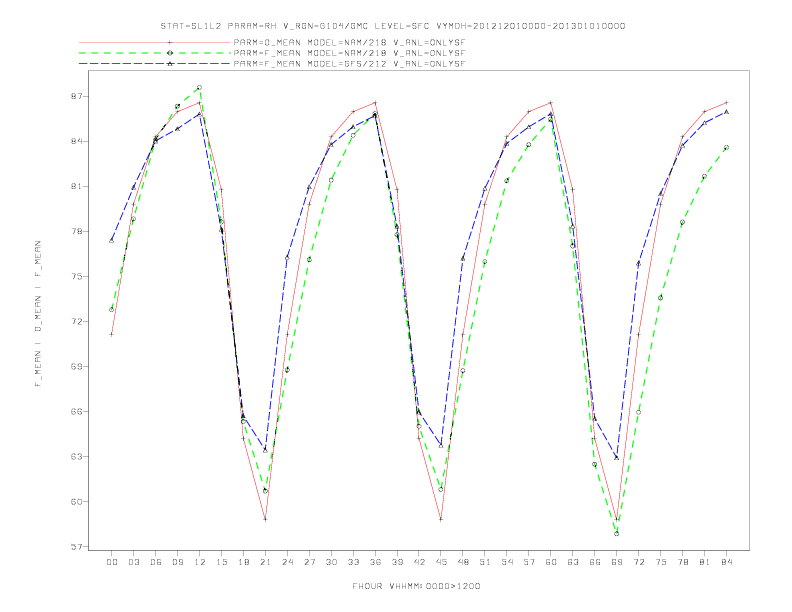Click x-axis forecast hour label 21
This screenshot has height=612, width=792.
click(265, 562)
